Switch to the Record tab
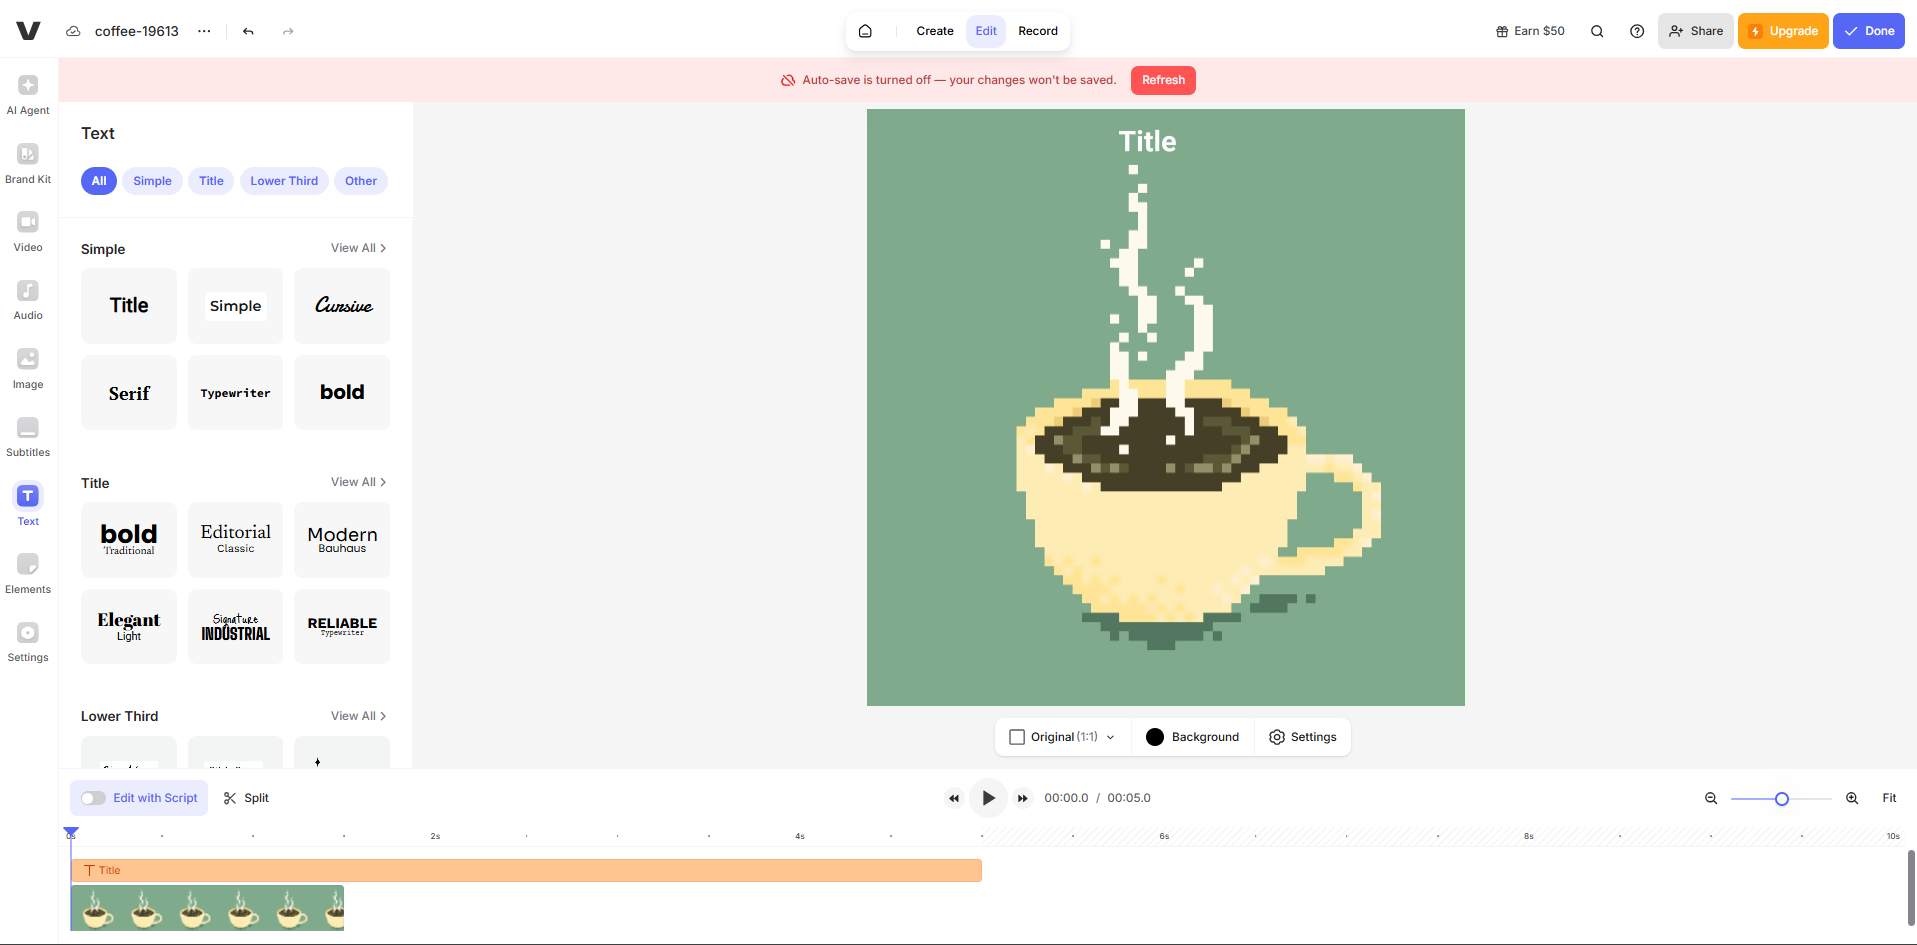 pos(1038,31)
